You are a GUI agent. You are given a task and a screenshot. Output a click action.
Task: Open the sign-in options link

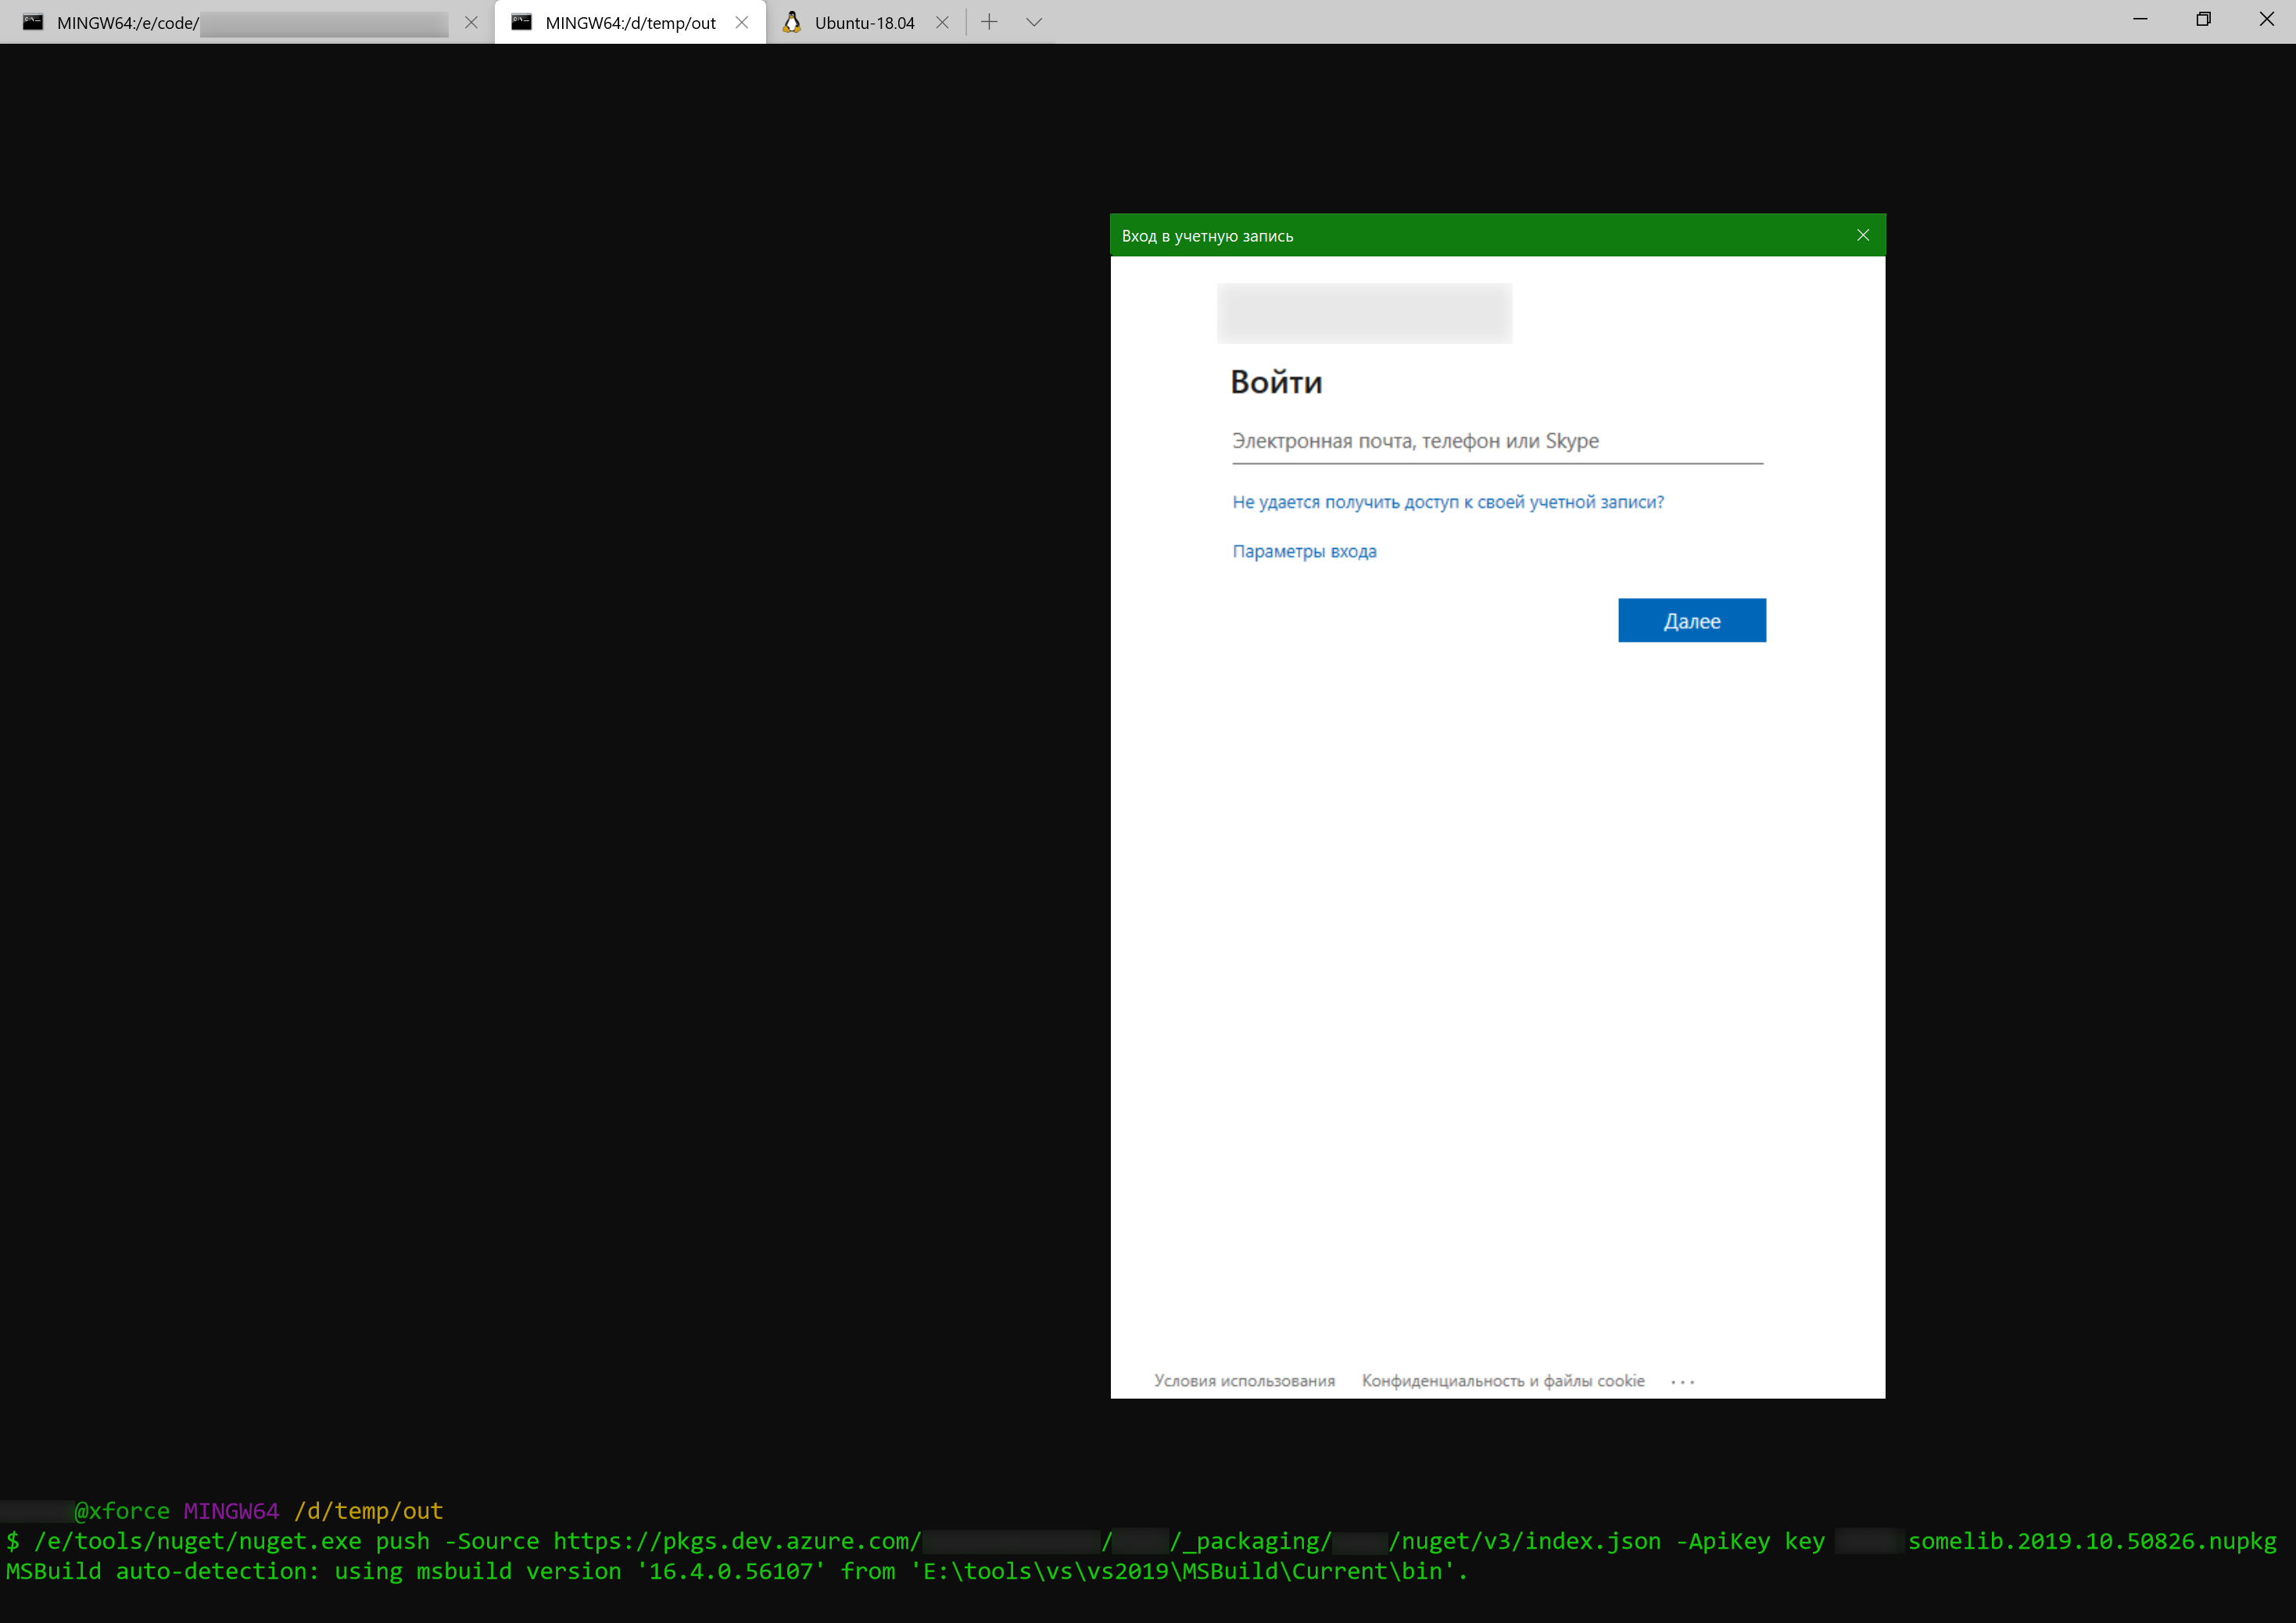[1304, 551]
